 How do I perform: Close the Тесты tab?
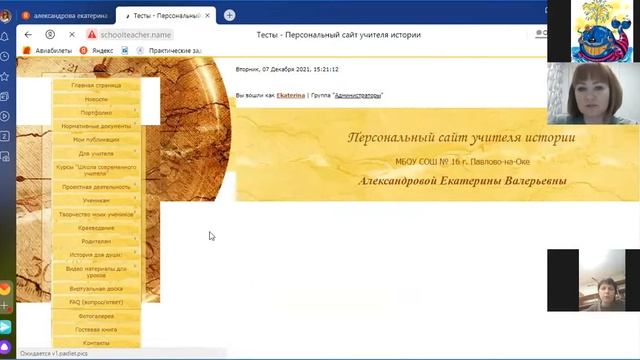pyautogui.click(x=207, y=16)
